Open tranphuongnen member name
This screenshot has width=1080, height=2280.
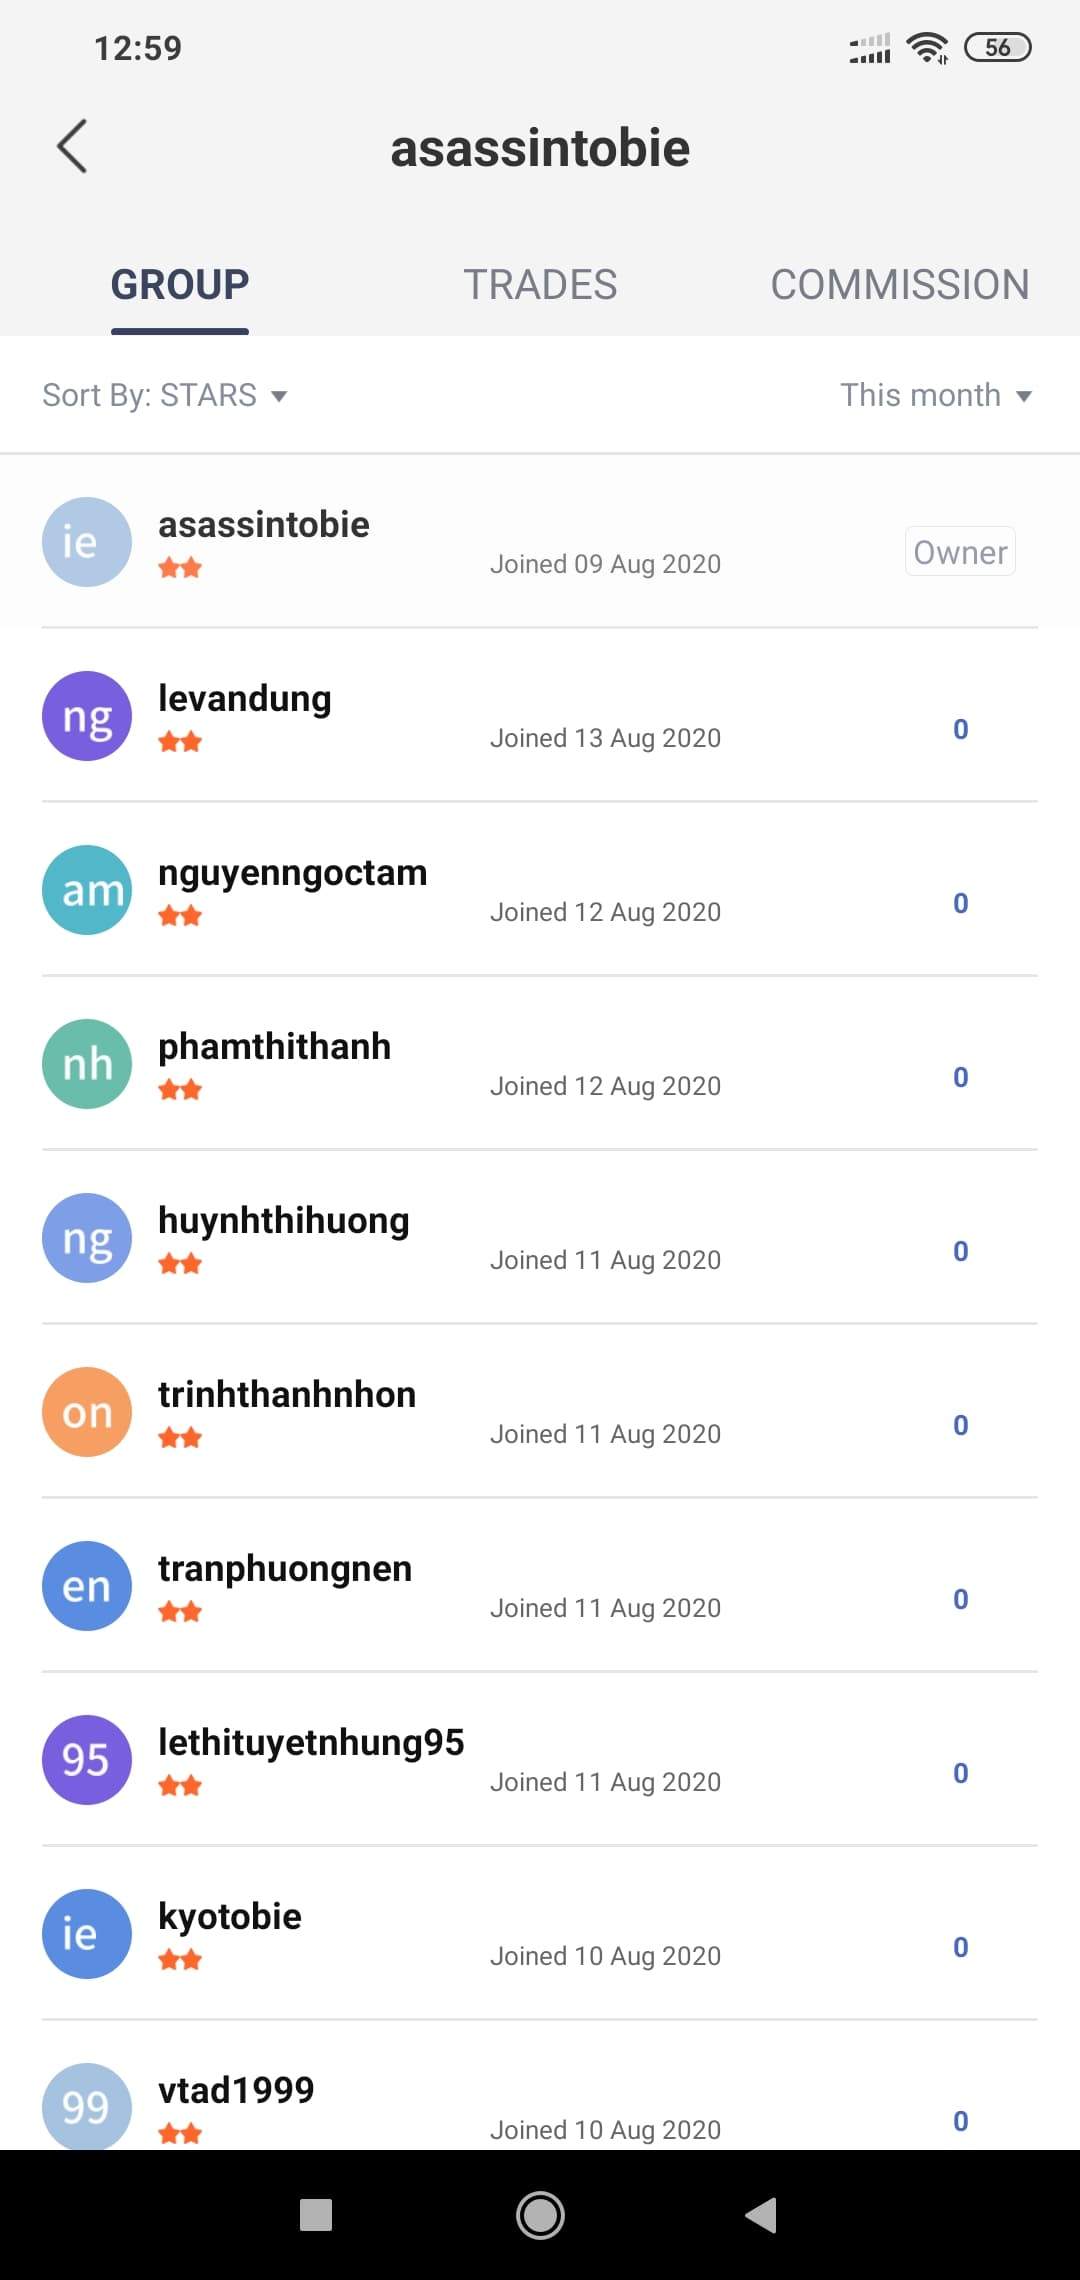[x=285, y=1569]
